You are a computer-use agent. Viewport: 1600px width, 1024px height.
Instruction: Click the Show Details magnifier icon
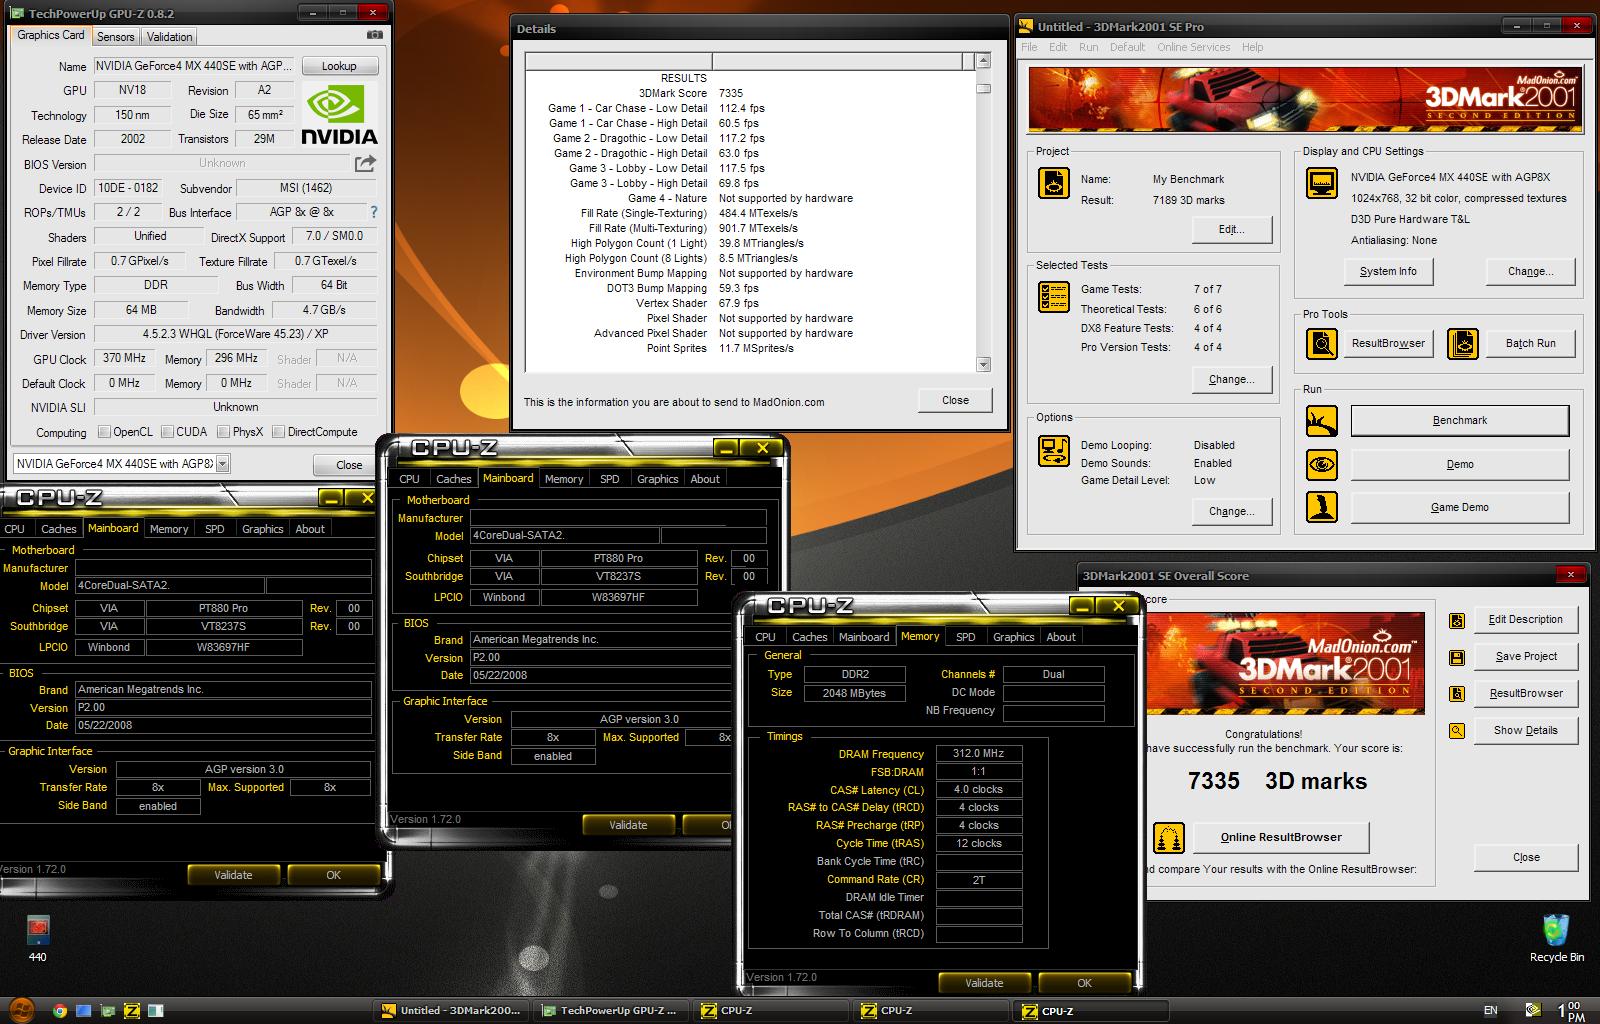(x=1457, y=731)
